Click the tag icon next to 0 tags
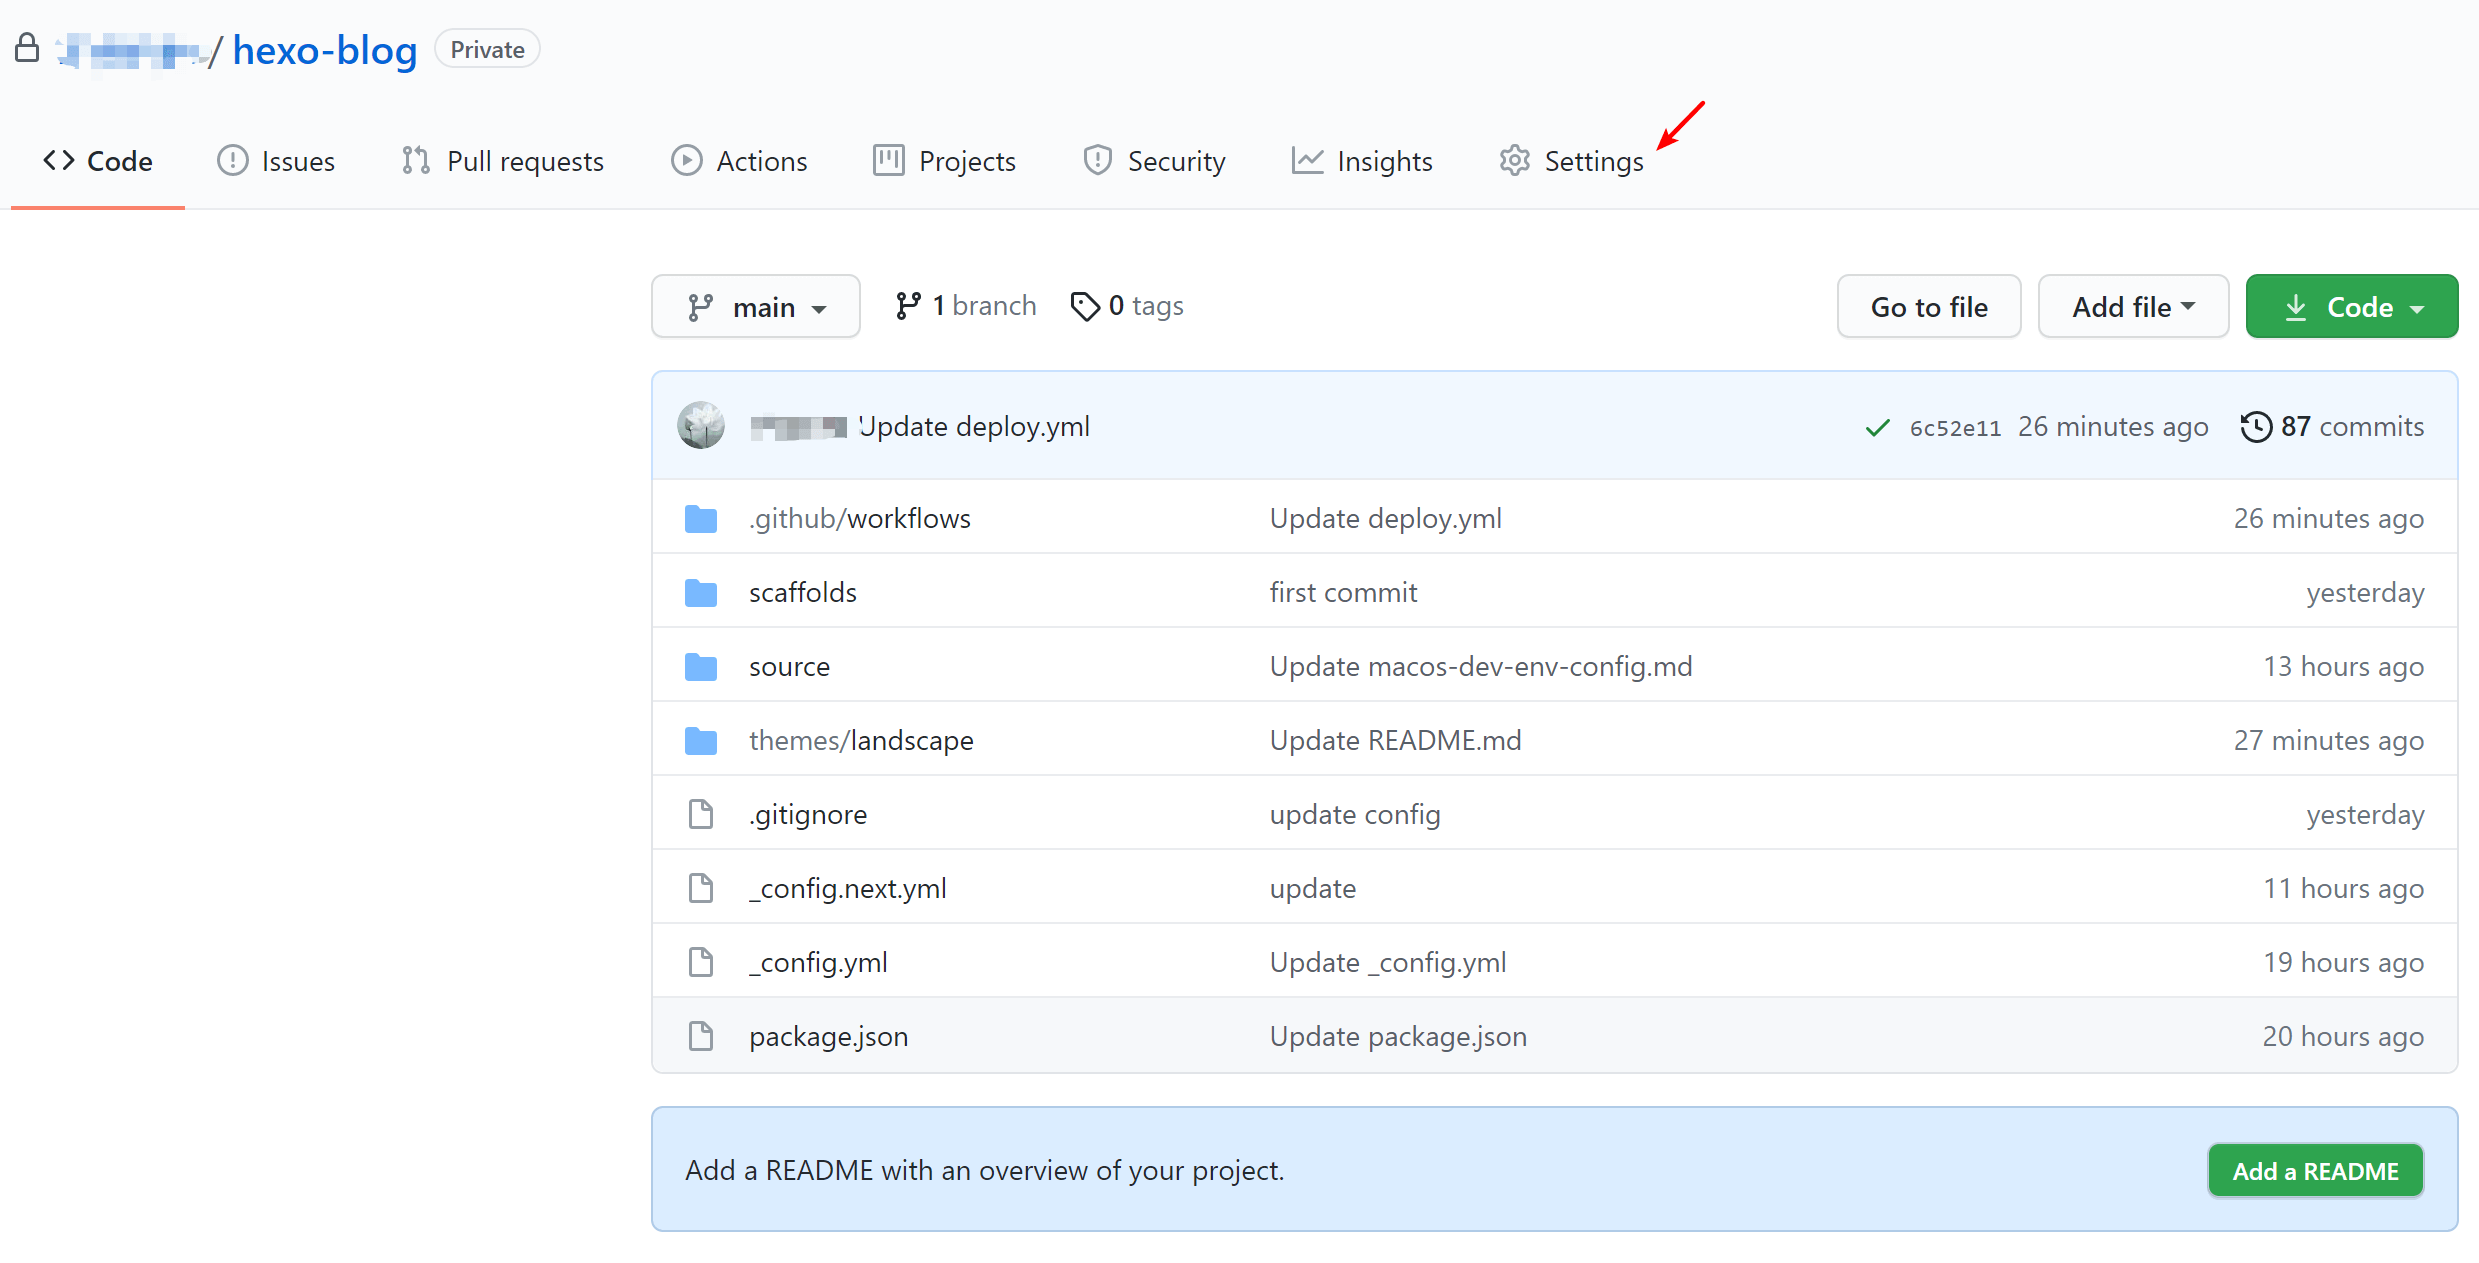Image resolution: width=2479 pixels, height=1263 pixels. coord(1084,306)
